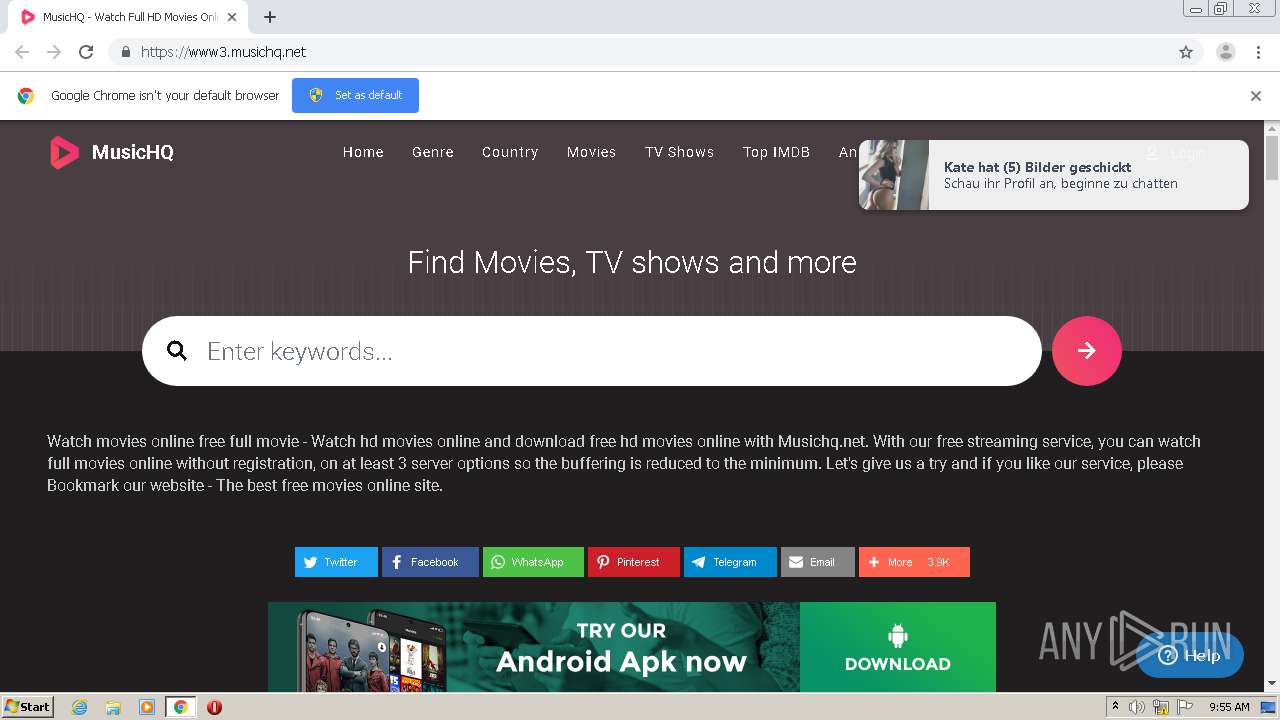Click the padlock site info icon
Viewport: 1280px width, 720px height.
(125, 52)
